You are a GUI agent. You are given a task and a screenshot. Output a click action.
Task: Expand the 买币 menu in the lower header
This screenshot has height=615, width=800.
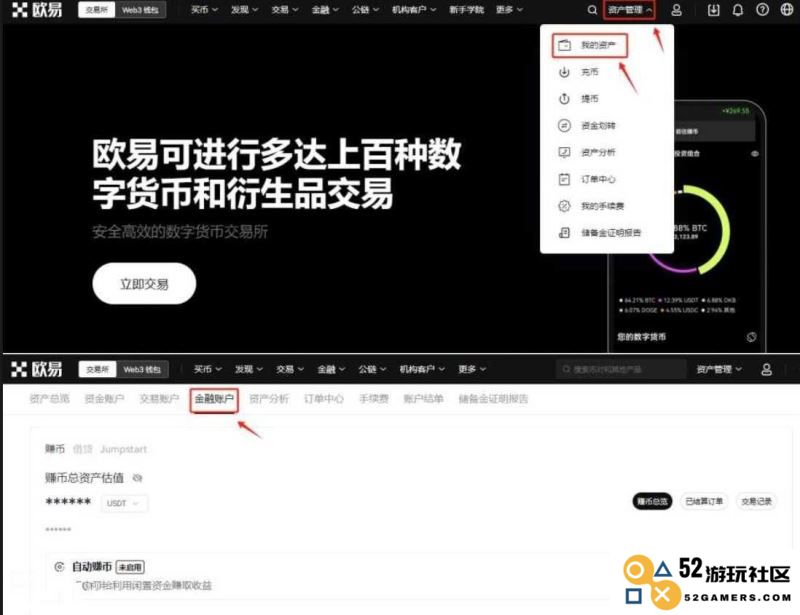[207, 369]
